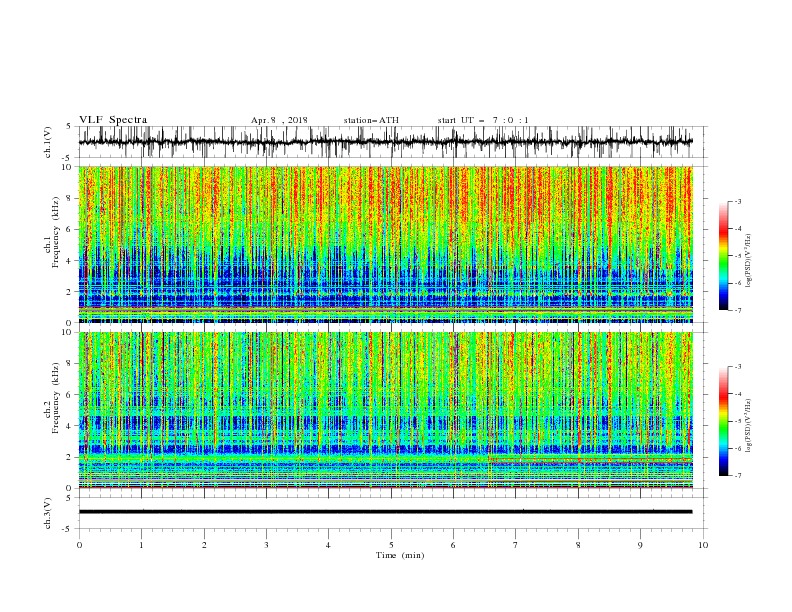Click inside the ch.2 spectrogram panel
Image resolution: width=792 pixels, height=612 pixels.
pyautogui.click(x=385, y=410)
